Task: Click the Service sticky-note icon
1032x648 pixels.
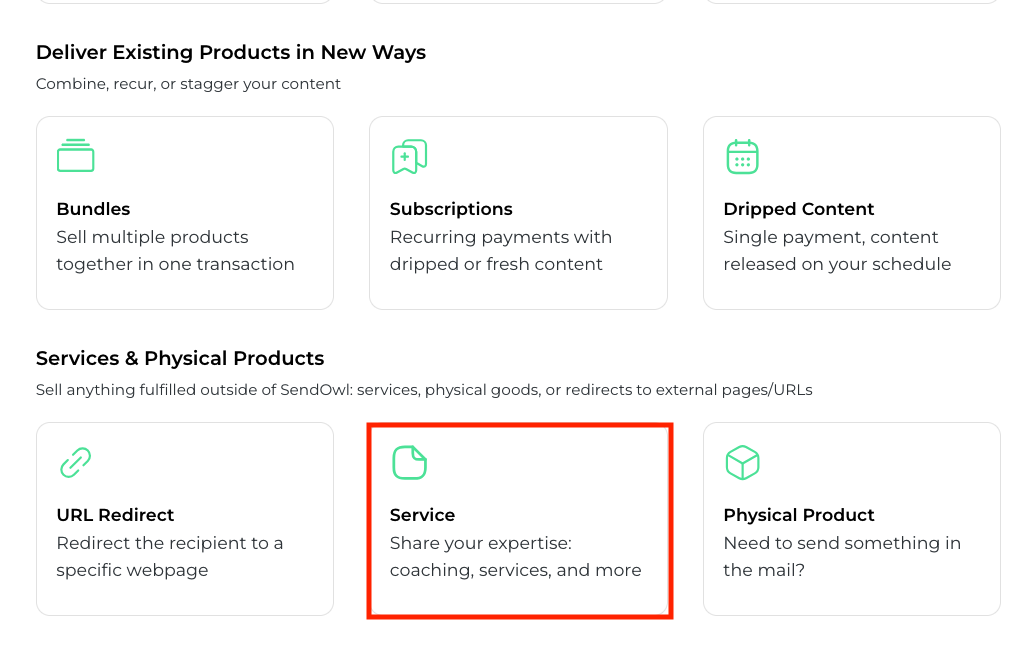Action: pyautogui.click(x=409, y=462)
